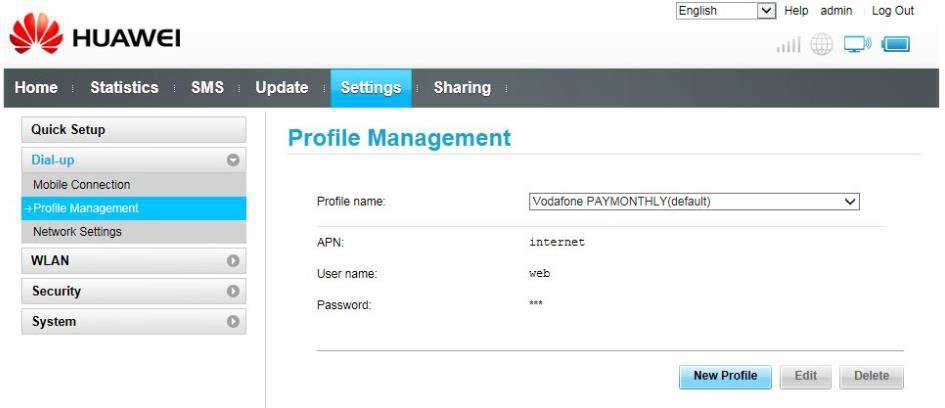Select Mobile Connection in sidebar
The image size is (945, 408).
pos(82,185)
